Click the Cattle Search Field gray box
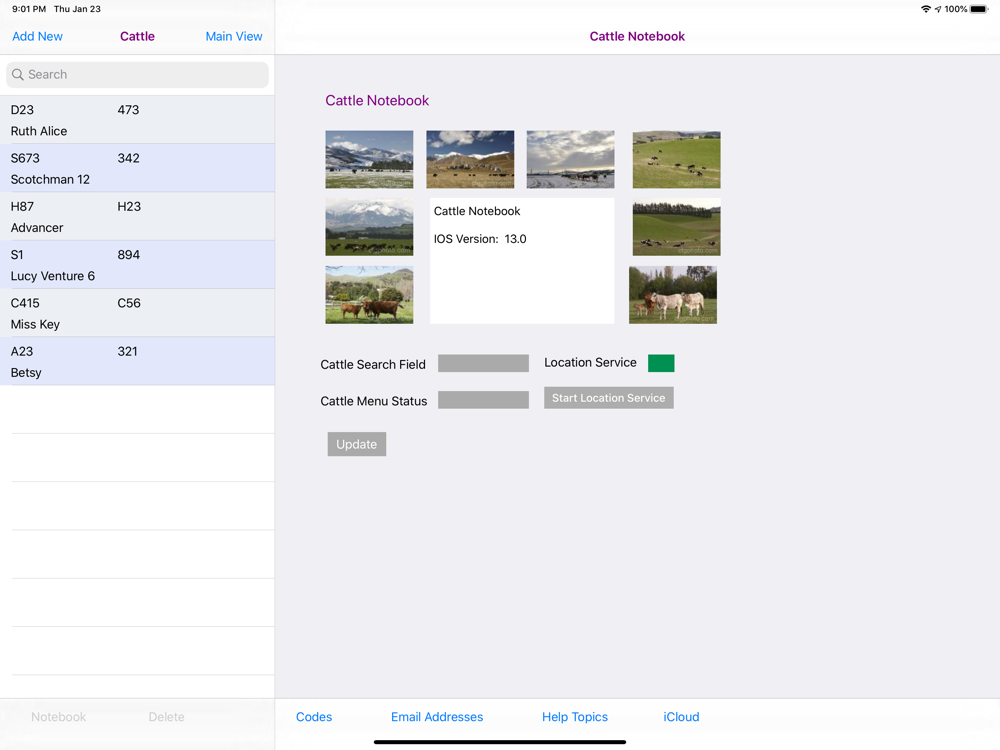1000x750 pixels. pyautogui.click(x=483, y=364)
